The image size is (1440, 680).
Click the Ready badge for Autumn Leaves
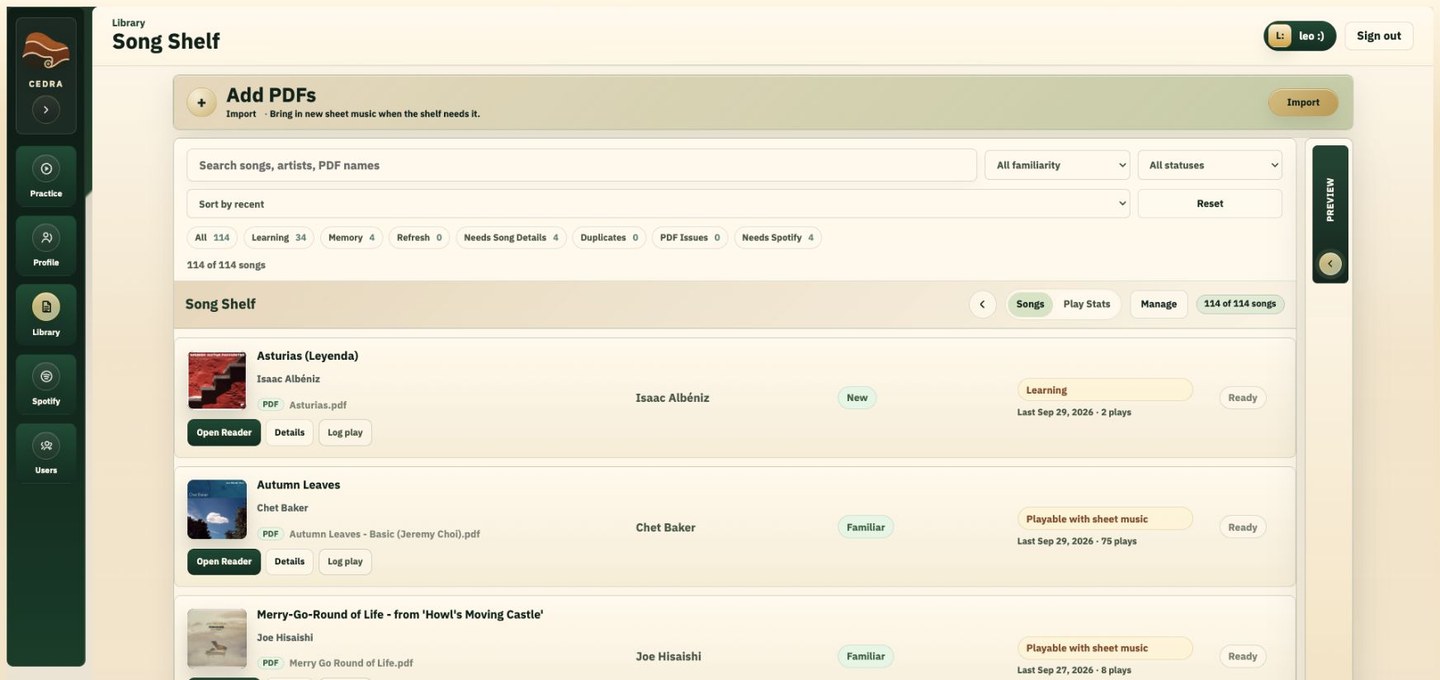coord(1242,527)
